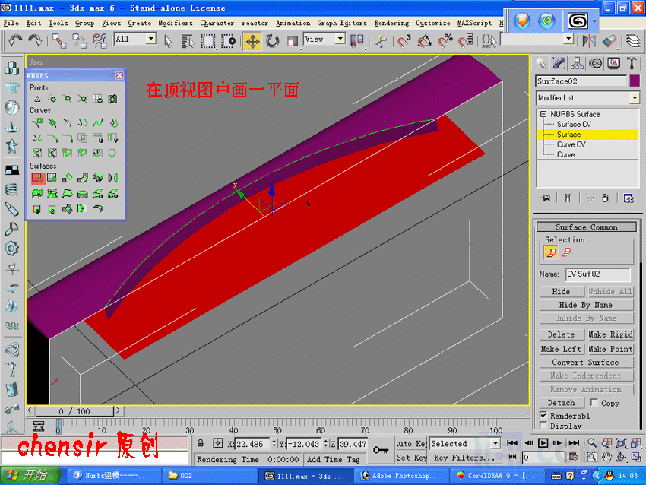Click the Key Filters button
Viewport: 646px width, 485px height.
[x=464, y=458]
